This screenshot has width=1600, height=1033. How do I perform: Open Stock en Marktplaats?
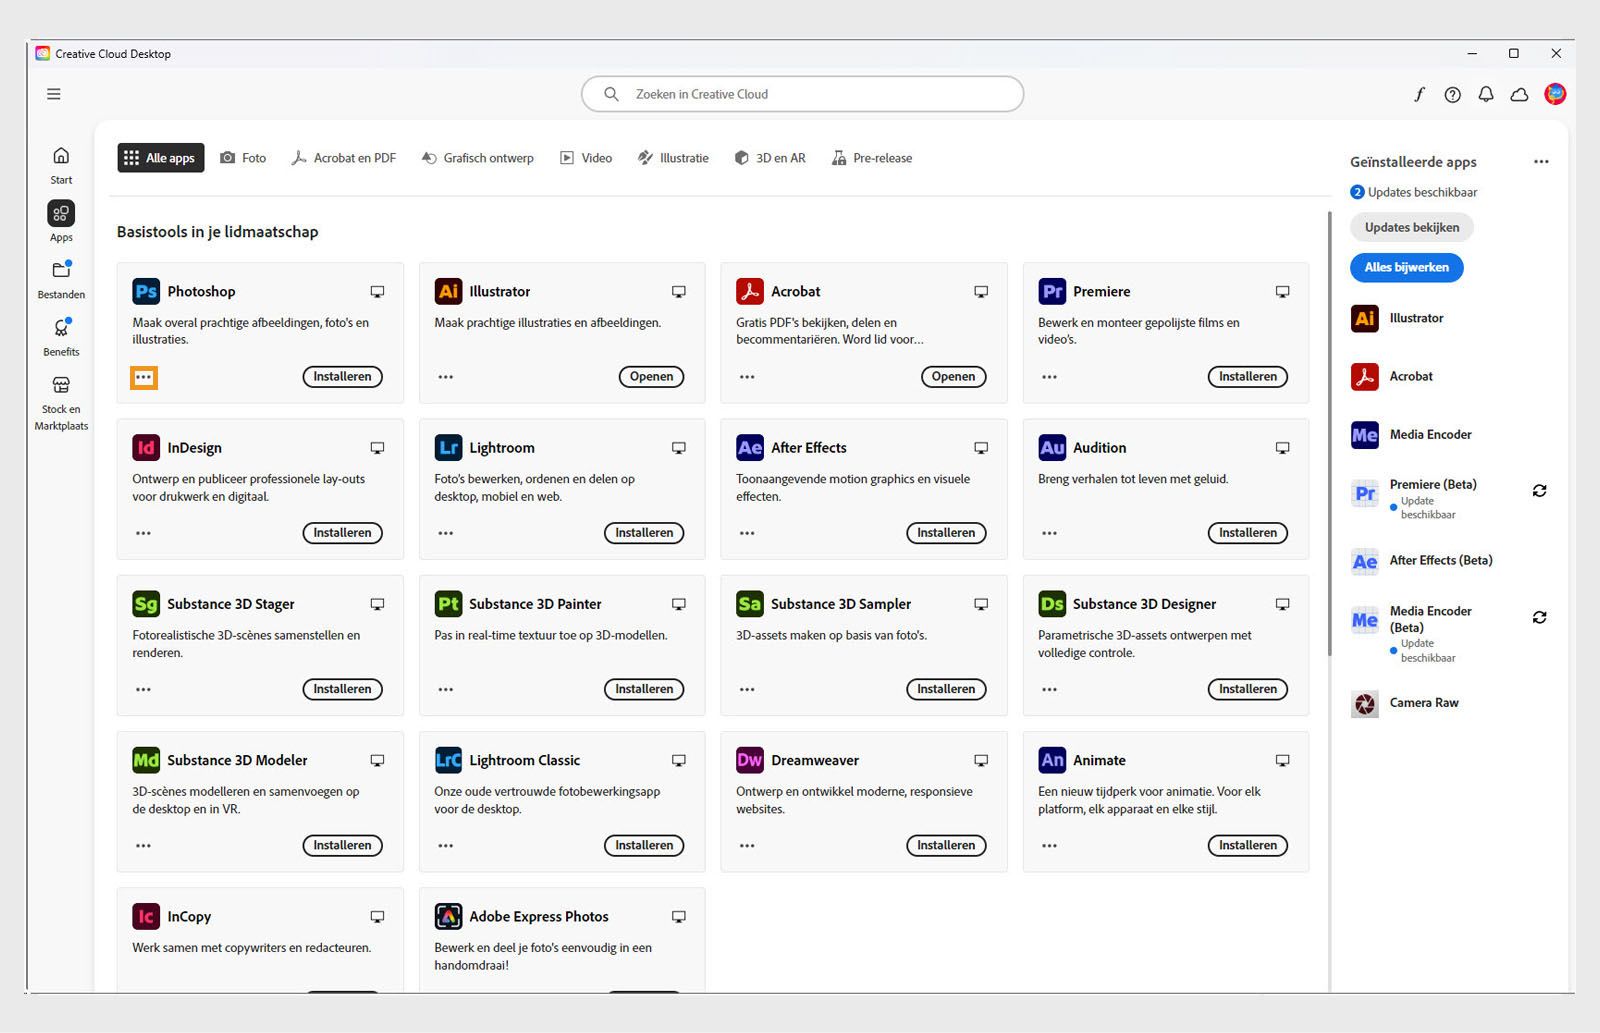(x=61, y=403)
